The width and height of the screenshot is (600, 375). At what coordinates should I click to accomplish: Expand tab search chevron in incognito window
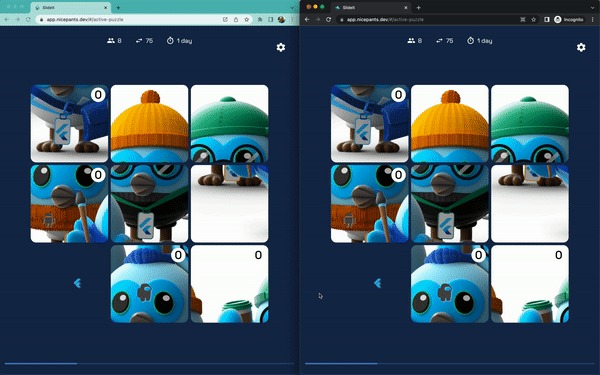coord(593,7)
